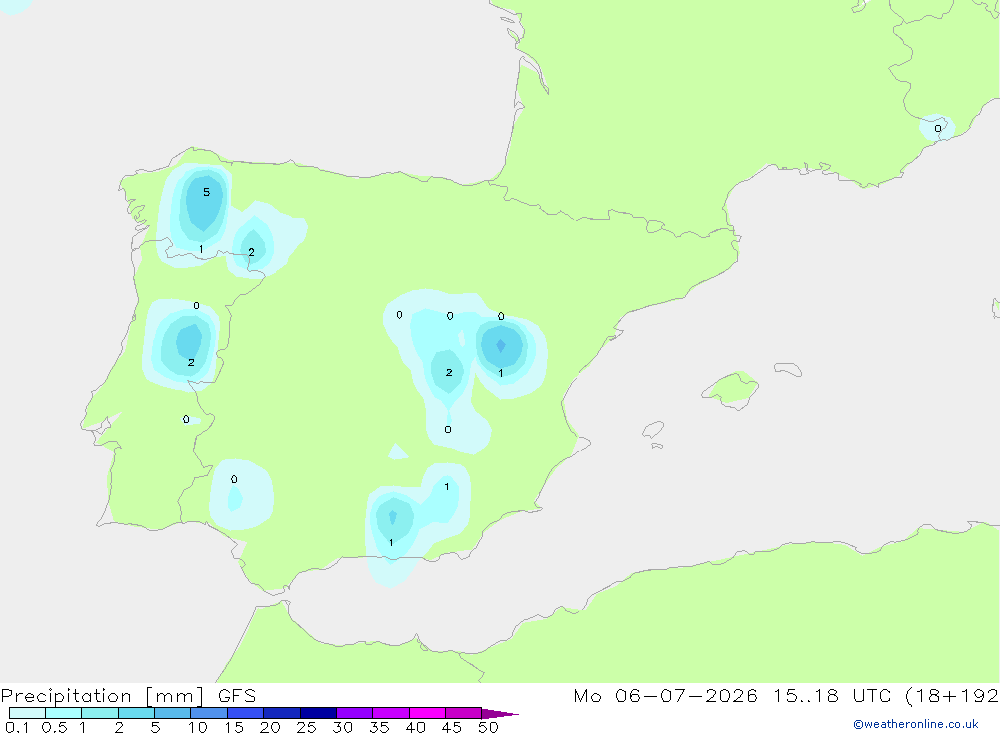This screenshot has height=733, width=1000.
Task: Click the 'GFS' model label
Action: click(x=237, y=695)
